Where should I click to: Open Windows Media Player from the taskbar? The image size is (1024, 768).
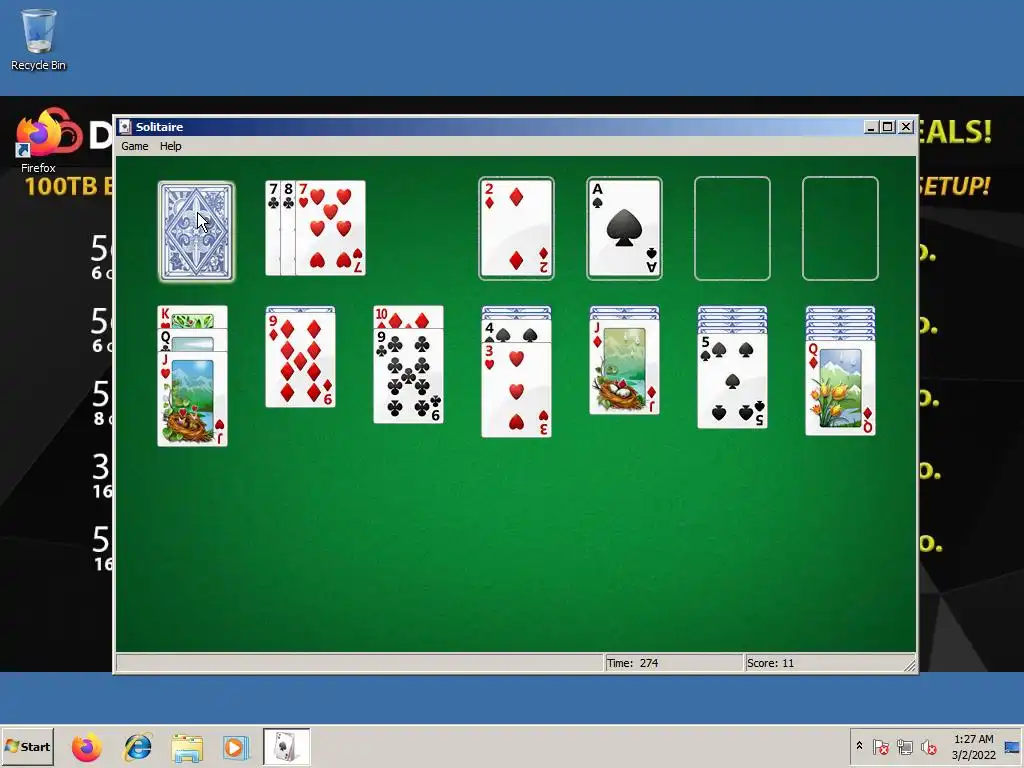click(235, 747)
